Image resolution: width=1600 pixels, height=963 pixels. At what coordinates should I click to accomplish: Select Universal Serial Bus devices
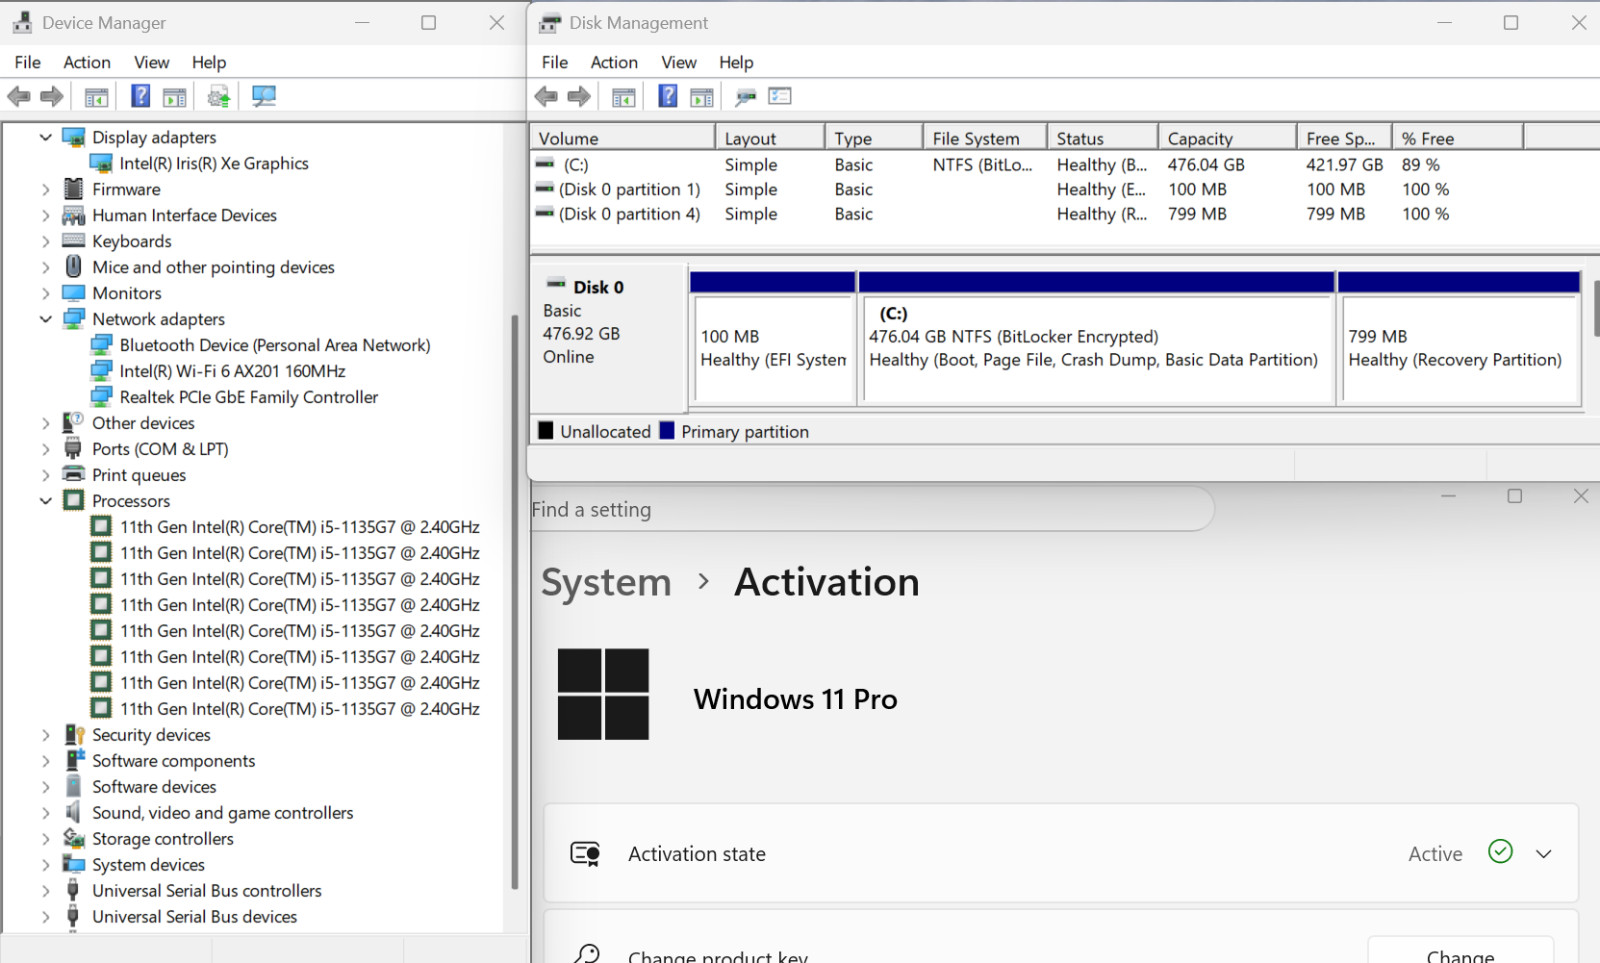click(195, 916)
